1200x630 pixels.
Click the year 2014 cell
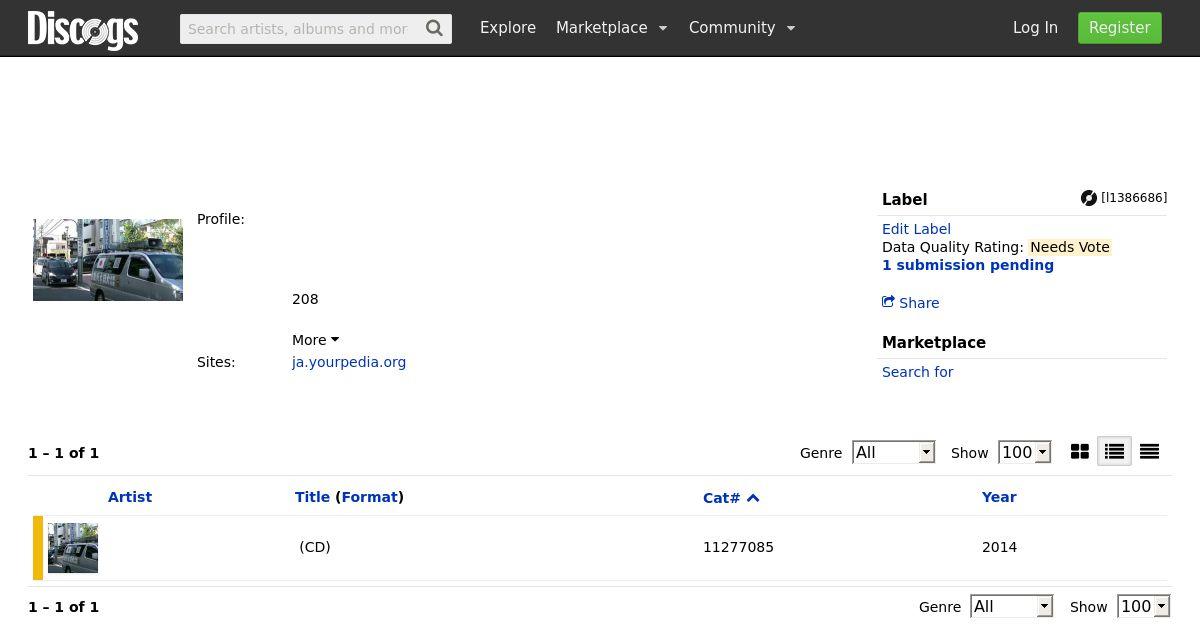click(999, 547)
